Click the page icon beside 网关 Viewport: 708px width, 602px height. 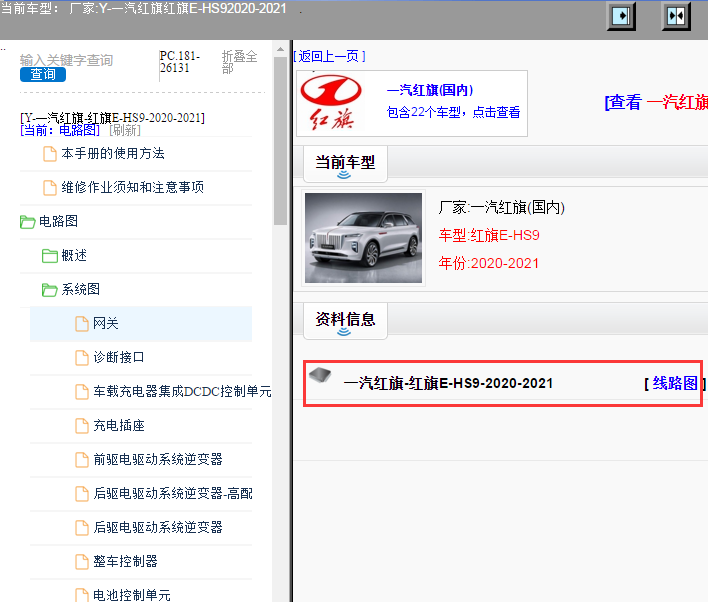(82, 323)
